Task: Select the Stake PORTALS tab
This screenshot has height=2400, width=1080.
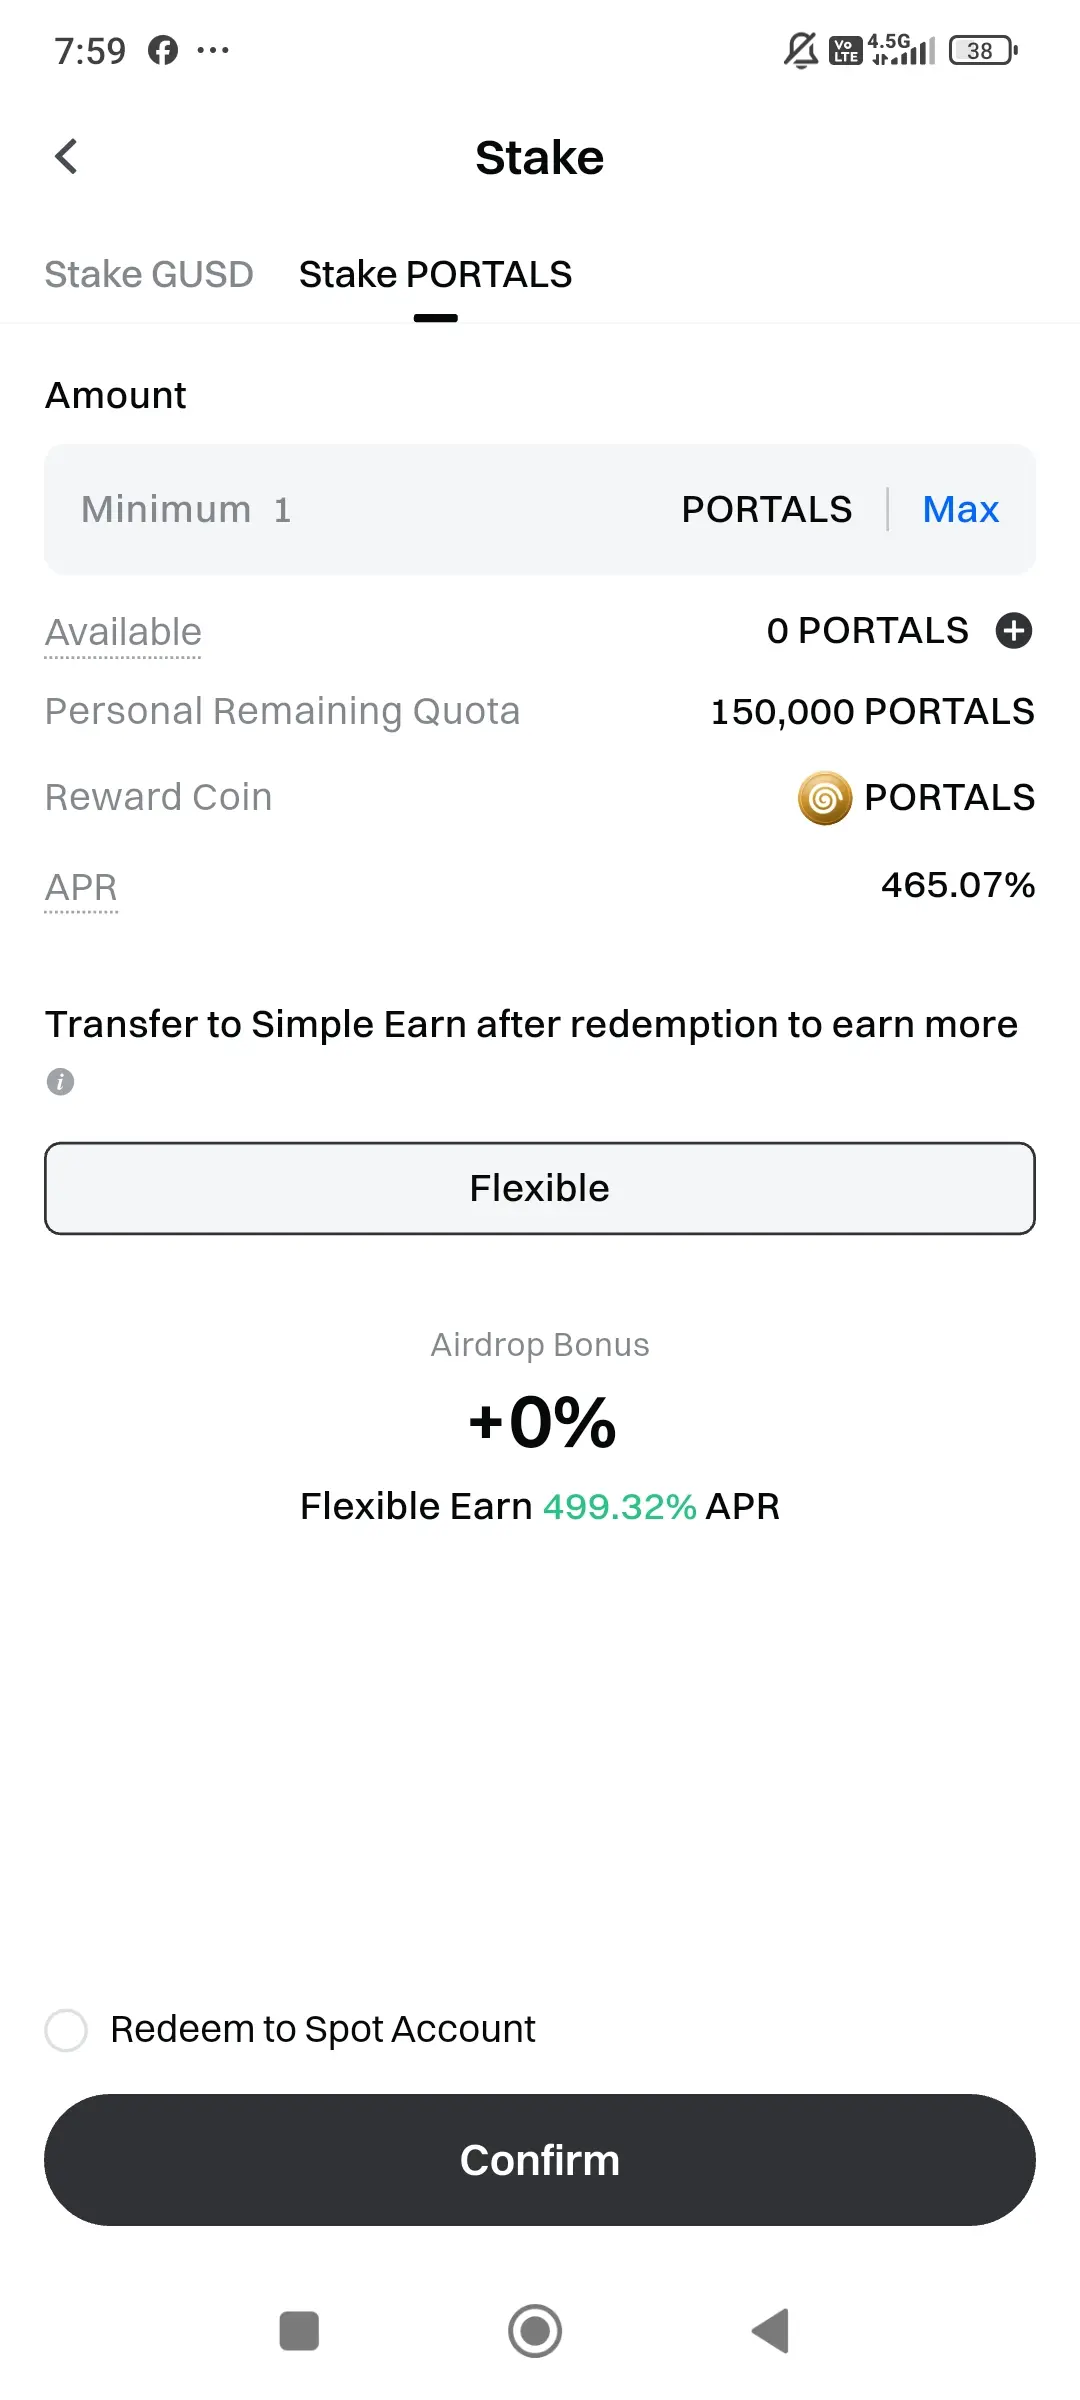Action: coord(435,274)
